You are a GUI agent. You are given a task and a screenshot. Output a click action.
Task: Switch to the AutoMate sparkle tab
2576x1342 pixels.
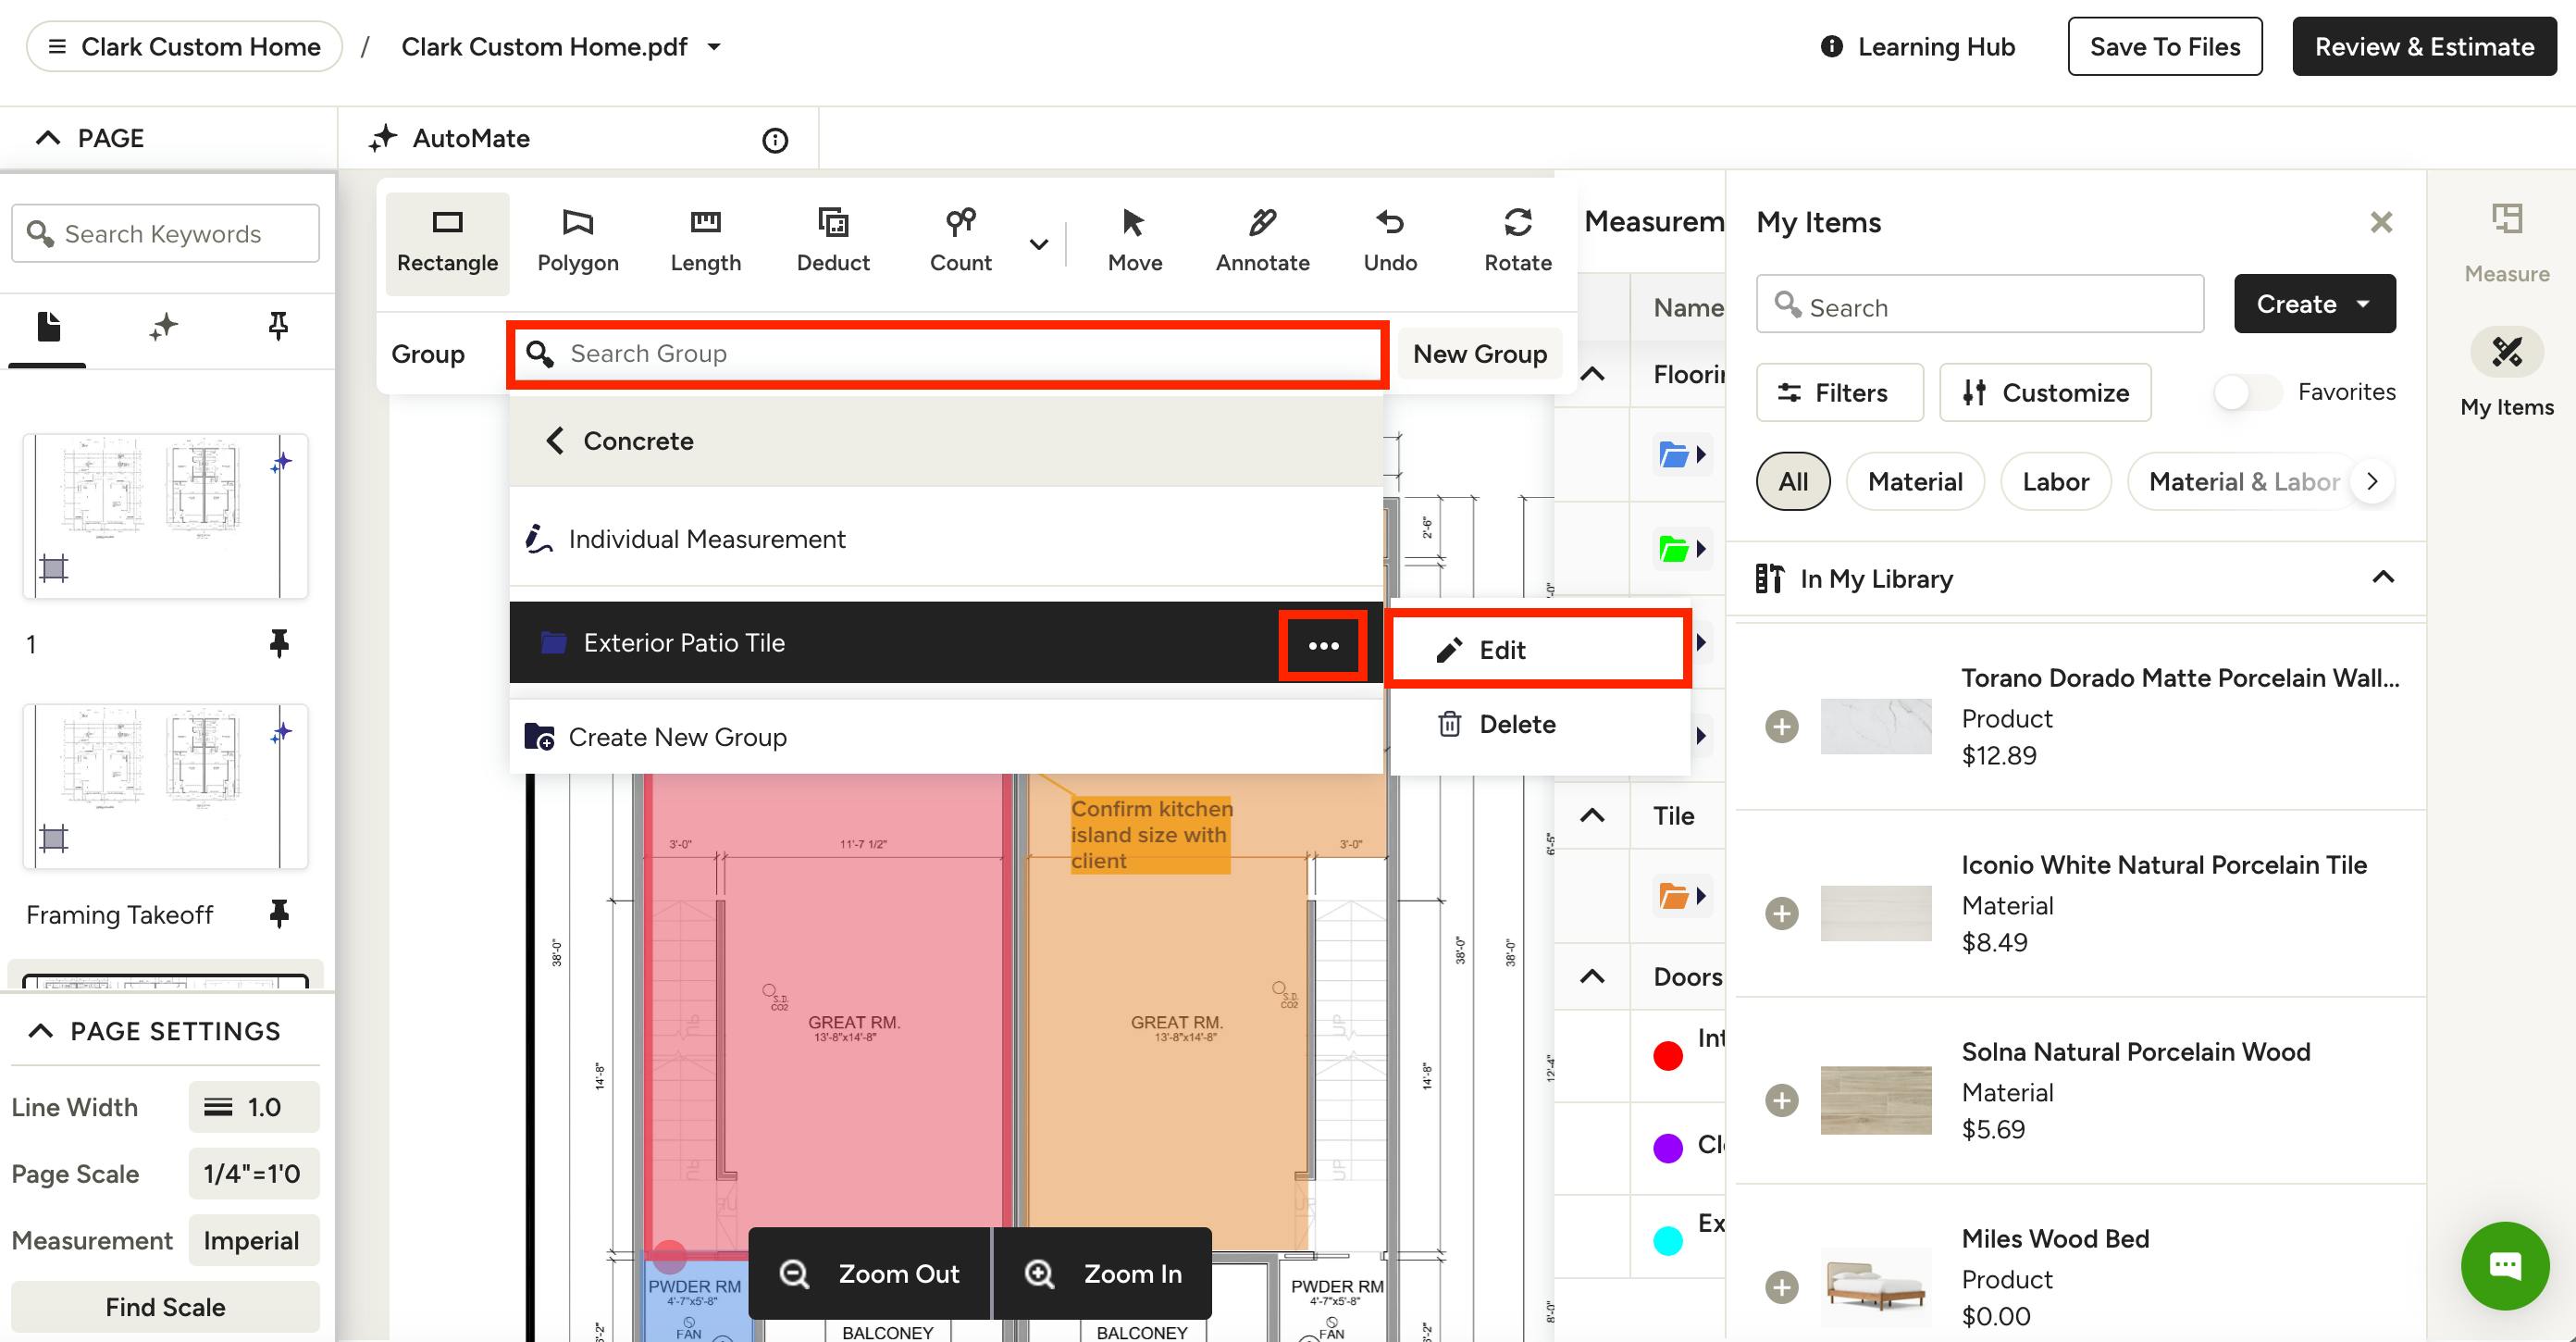pos(163,327)
